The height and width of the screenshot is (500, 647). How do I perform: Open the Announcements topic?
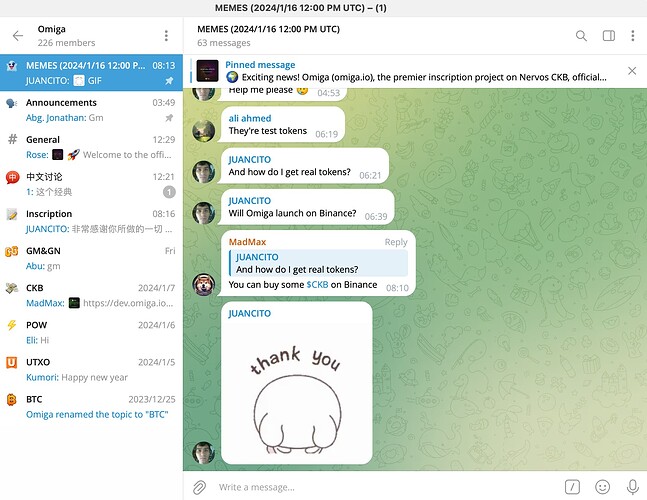[x=91, y=110]
